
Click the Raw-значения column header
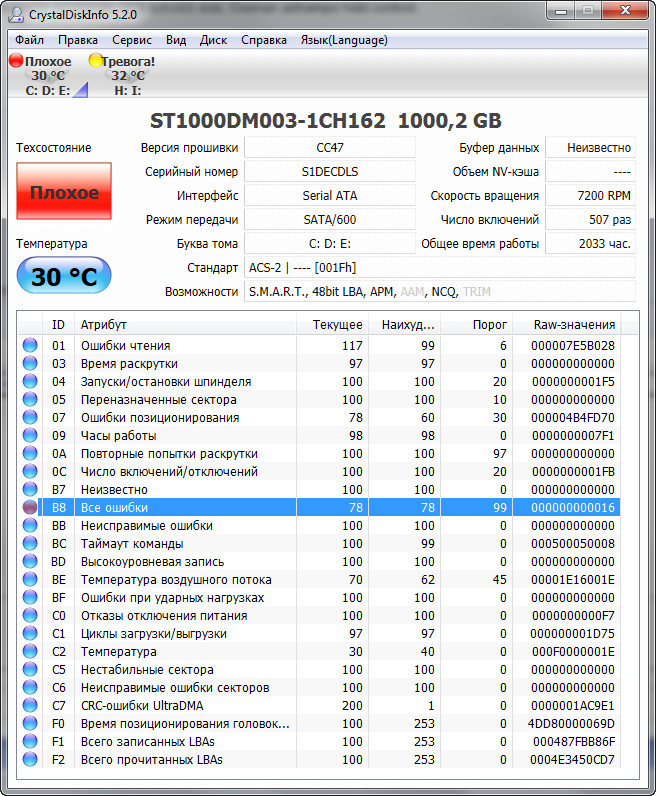(x=567, y=325)
